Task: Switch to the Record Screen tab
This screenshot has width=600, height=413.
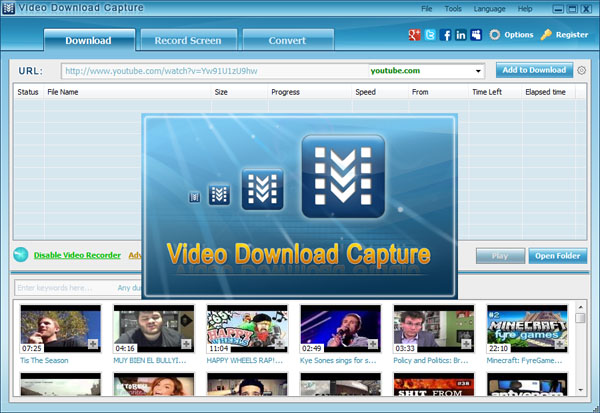Action: [x=188, y=40]
